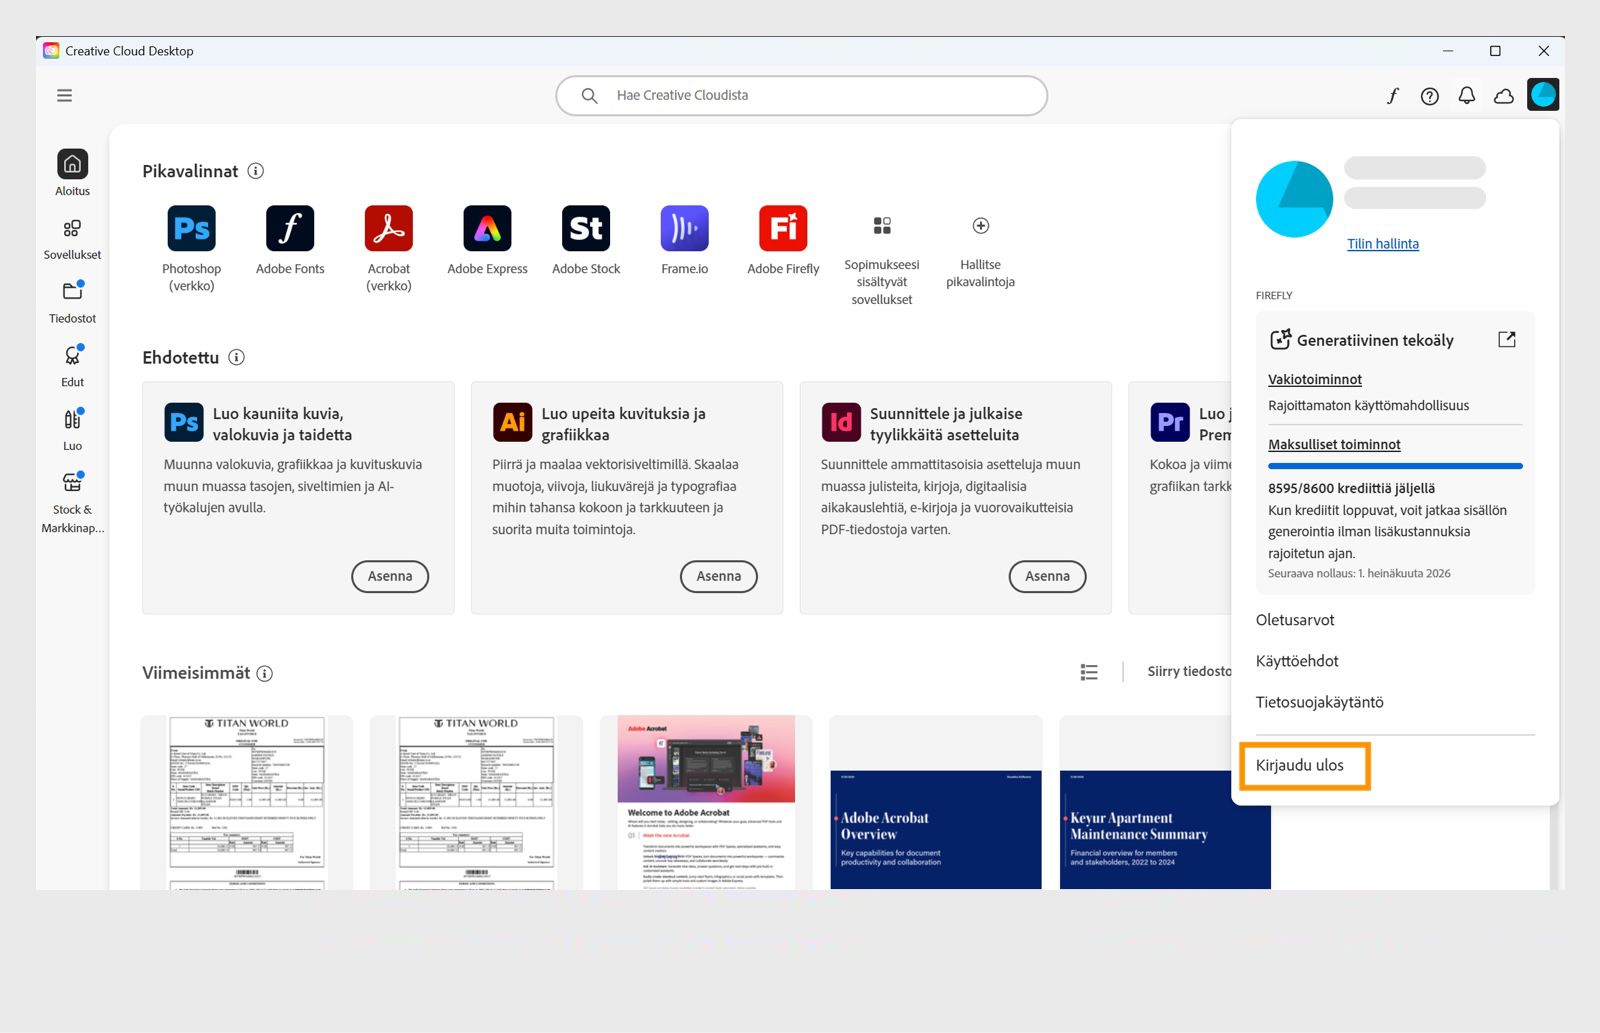Open Adobe Stock shortcut
This screenshot has width=1600, height=1033.
(586, 241)
